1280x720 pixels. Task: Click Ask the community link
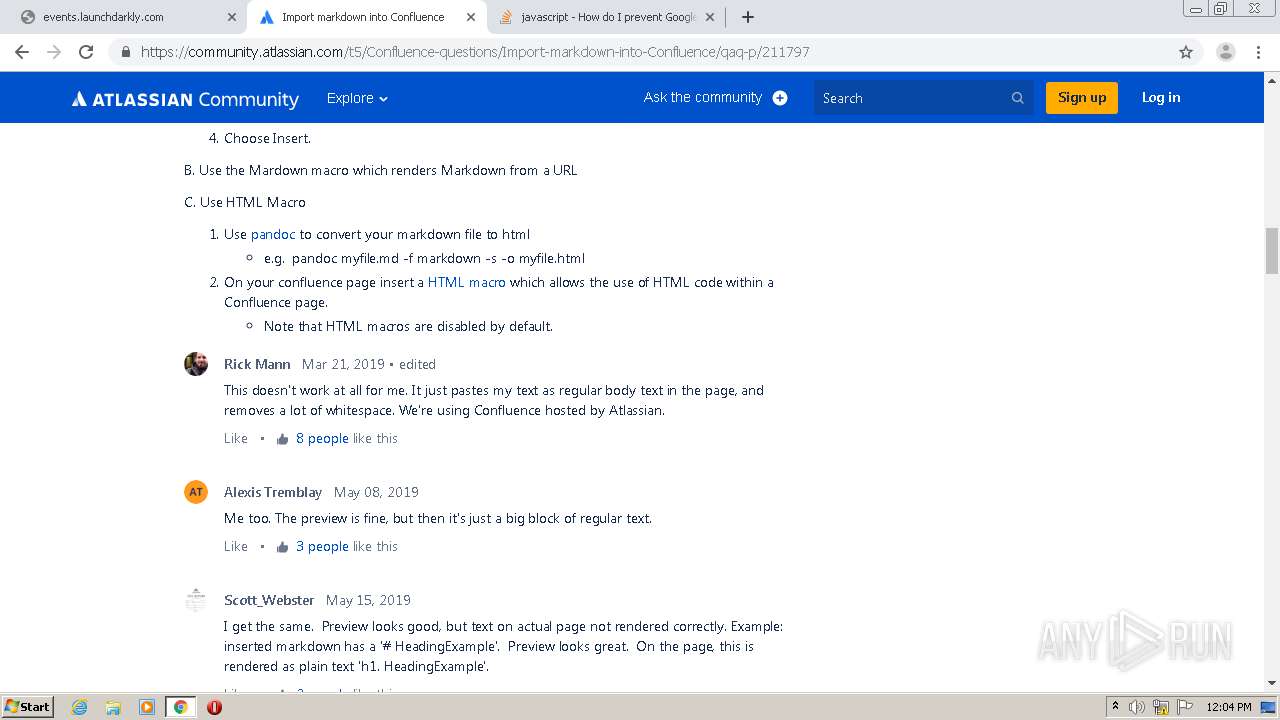coord(703,97)
